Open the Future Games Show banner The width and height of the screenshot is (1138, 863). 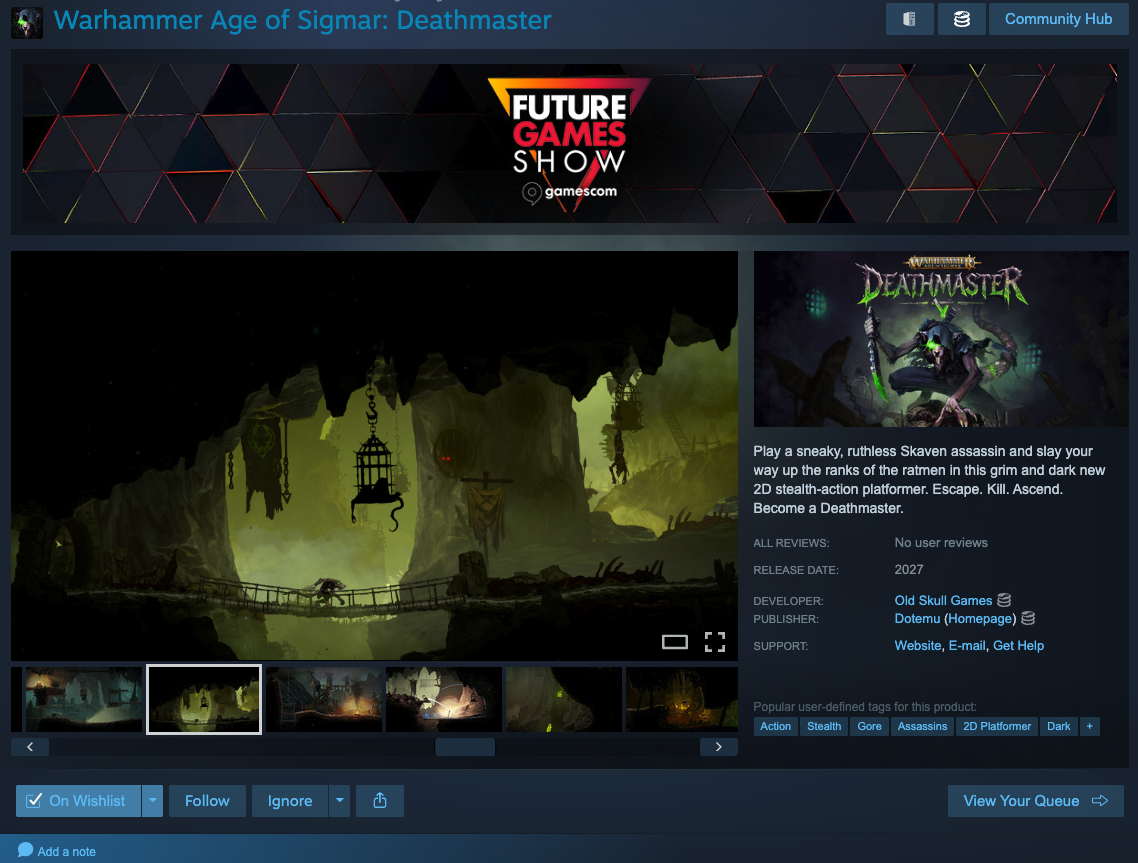[570, 143]
